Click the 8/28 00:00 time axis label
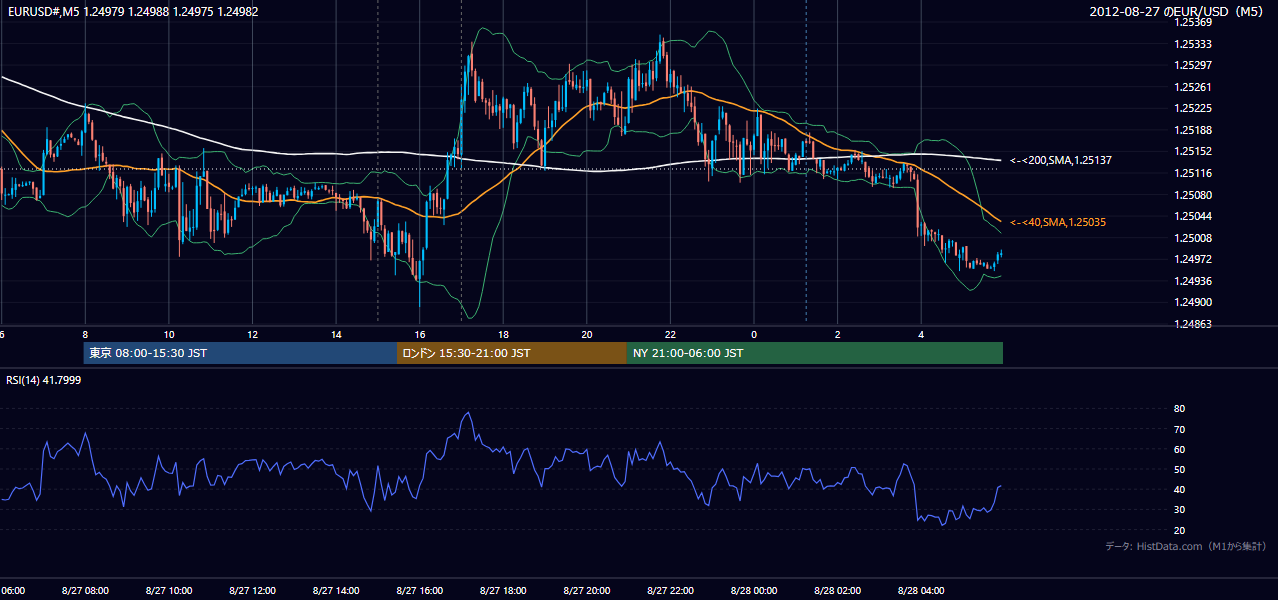Screen dimensions: 1278x600 (x=754, y=591)
